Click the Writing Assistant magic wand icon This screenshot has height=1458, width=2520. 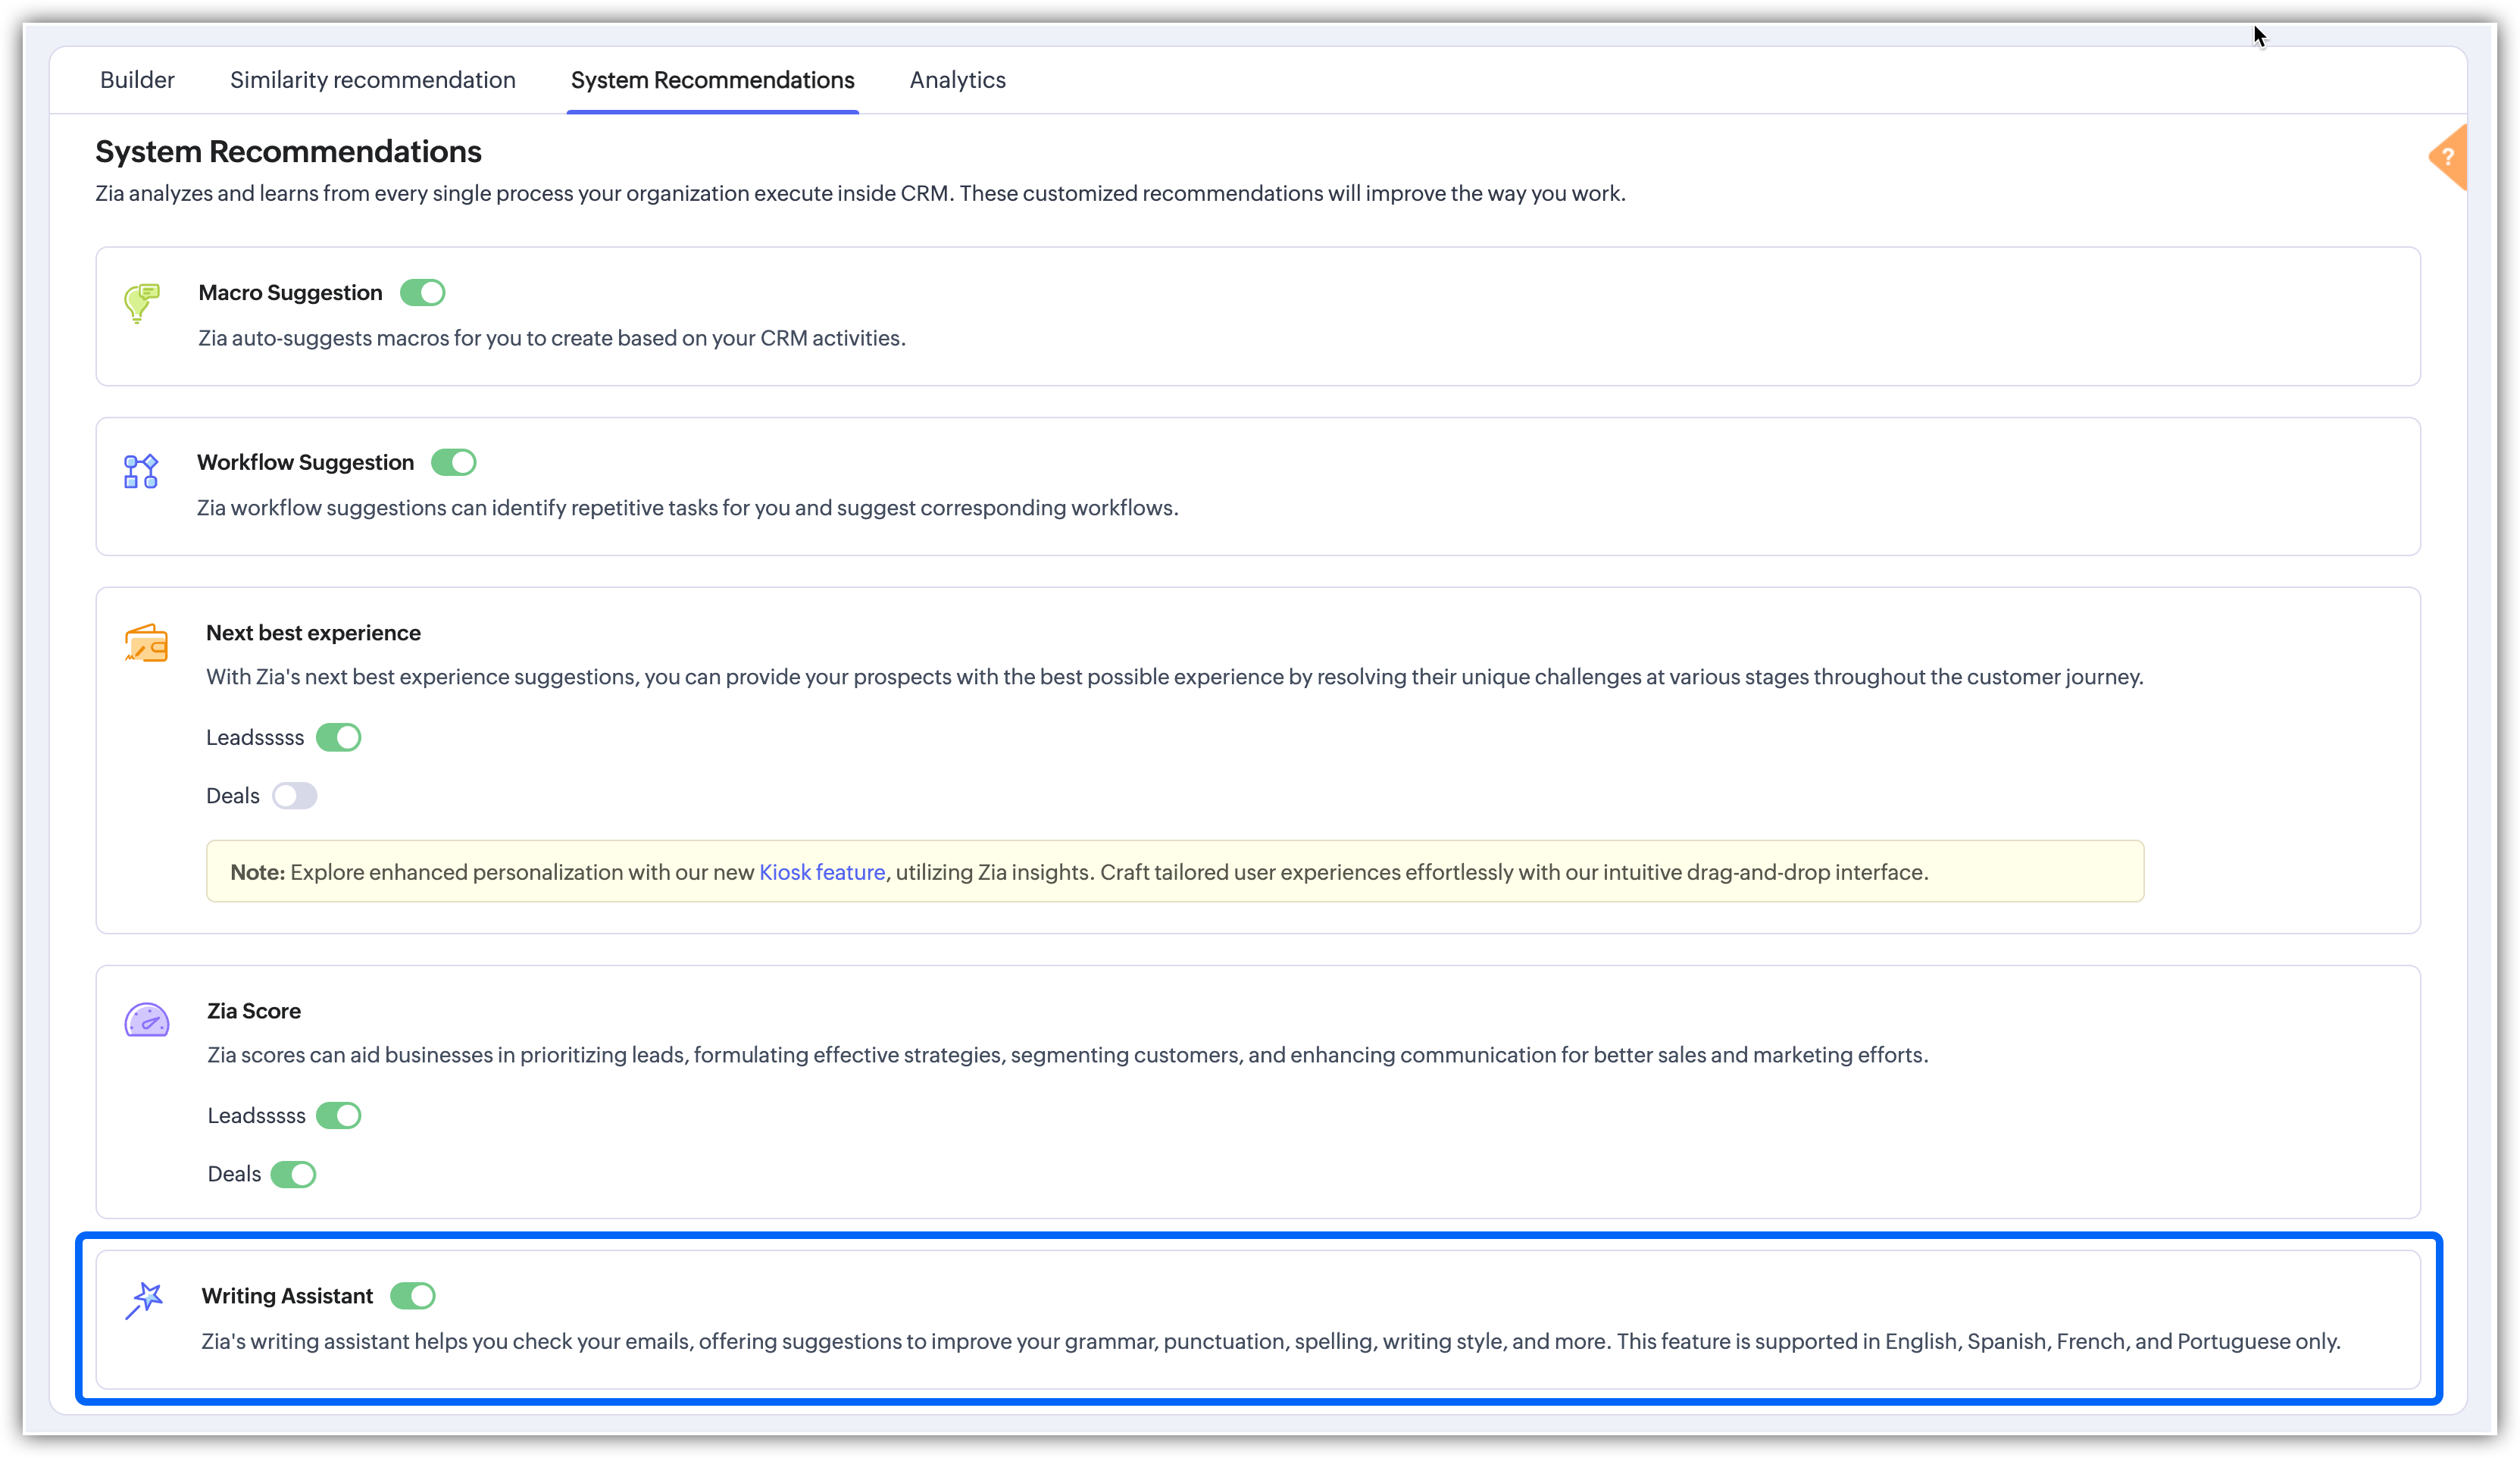coord(145,1300)
